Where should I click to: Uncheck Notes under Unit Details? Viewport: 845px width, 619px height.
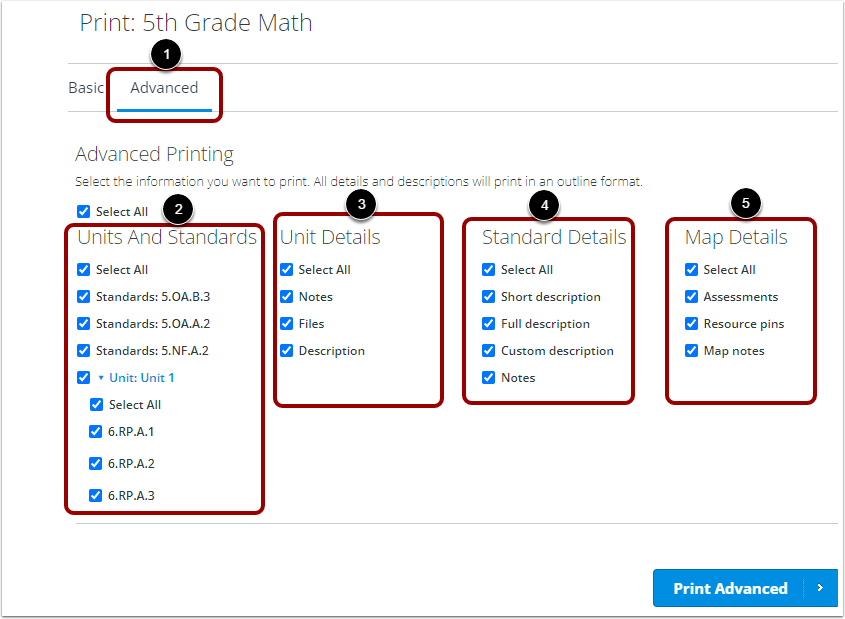[x=287, y=296]
